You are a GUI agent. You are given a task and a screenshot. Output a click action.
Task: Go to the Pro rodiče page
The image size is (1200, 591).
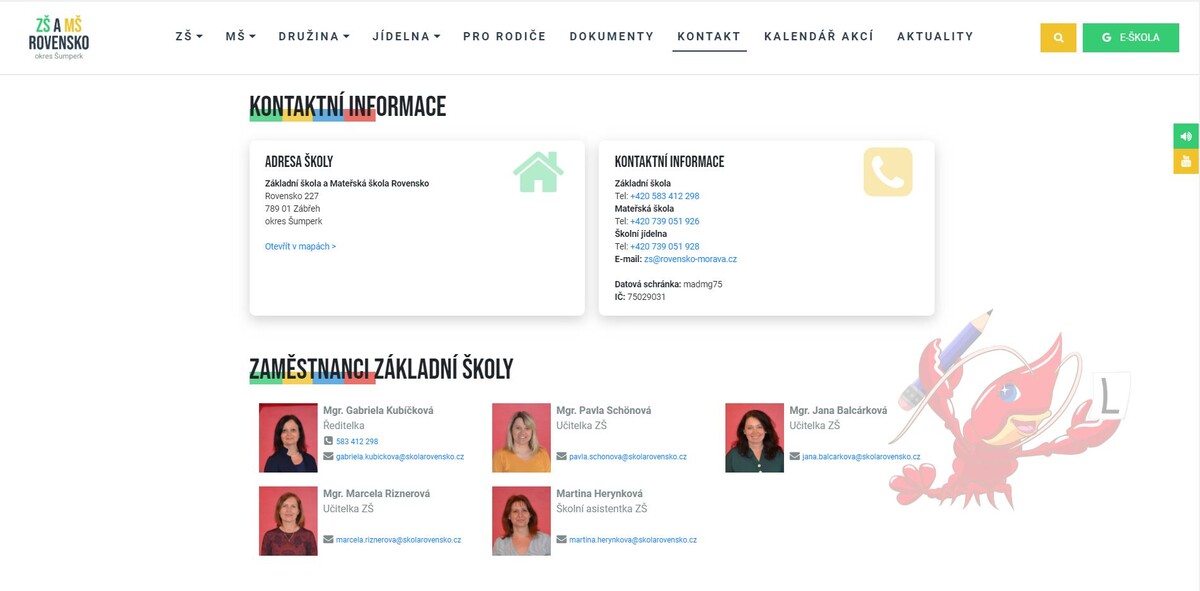504,37
